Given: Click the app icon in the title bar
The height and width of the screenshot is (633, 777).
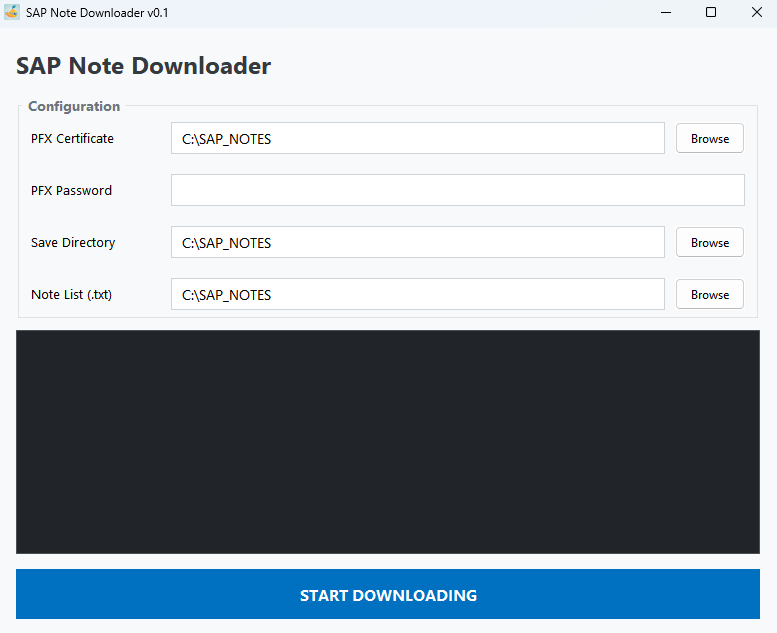Looking at the screenshot, I should coord(12,12).
